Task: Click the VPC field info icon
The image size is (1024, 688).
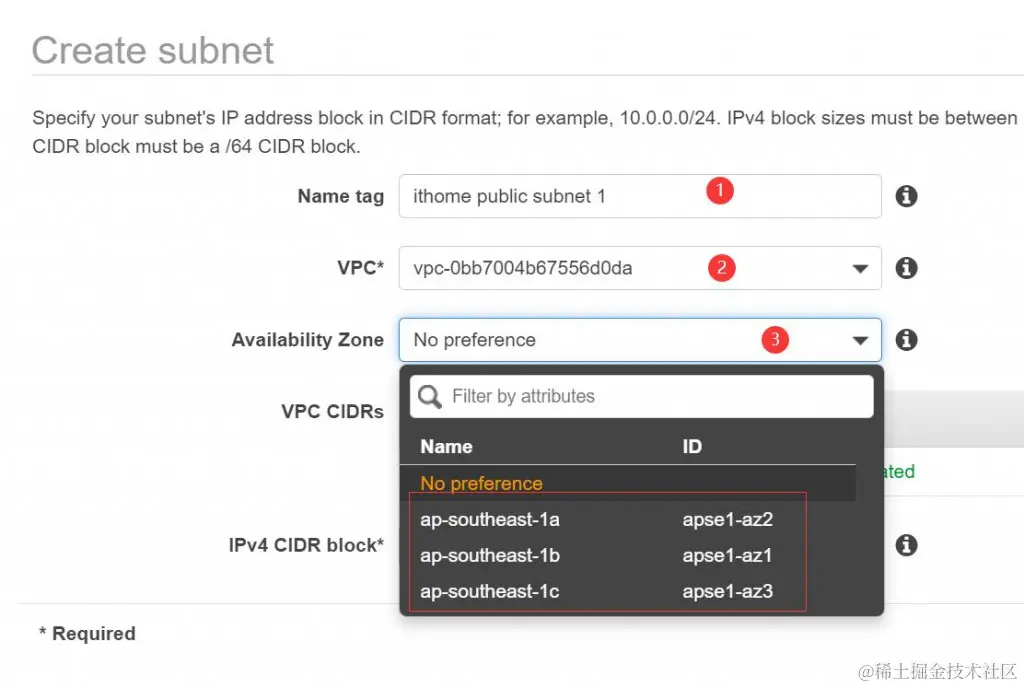Action: [906, 268]
